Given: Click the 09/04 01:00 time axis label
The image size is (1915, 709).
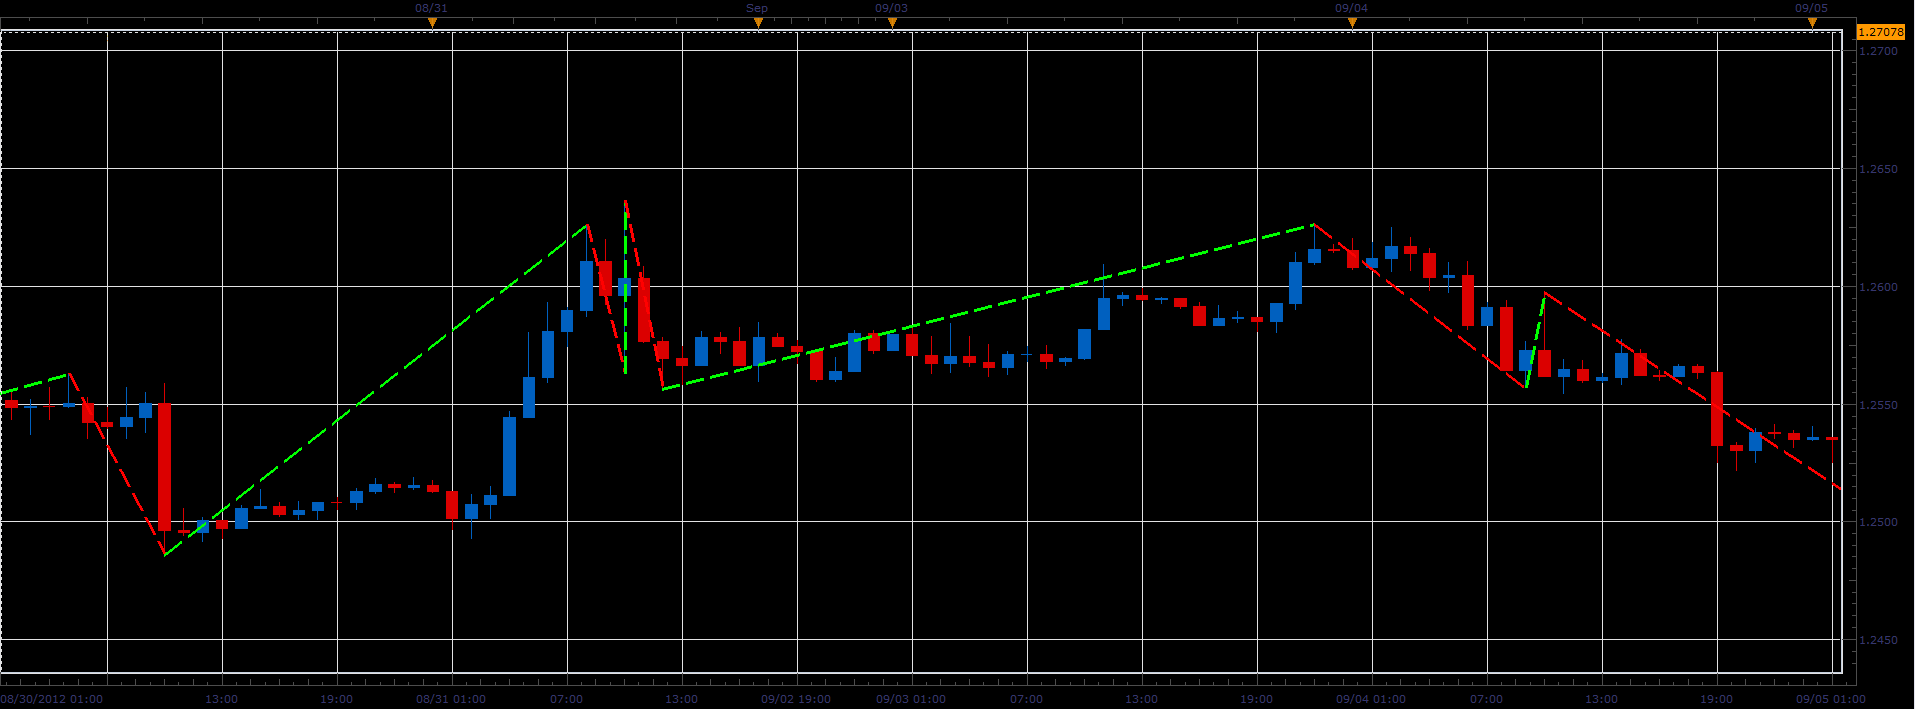Looking at the screenshot, I should pyautogui.click(x=1371, y=699).
